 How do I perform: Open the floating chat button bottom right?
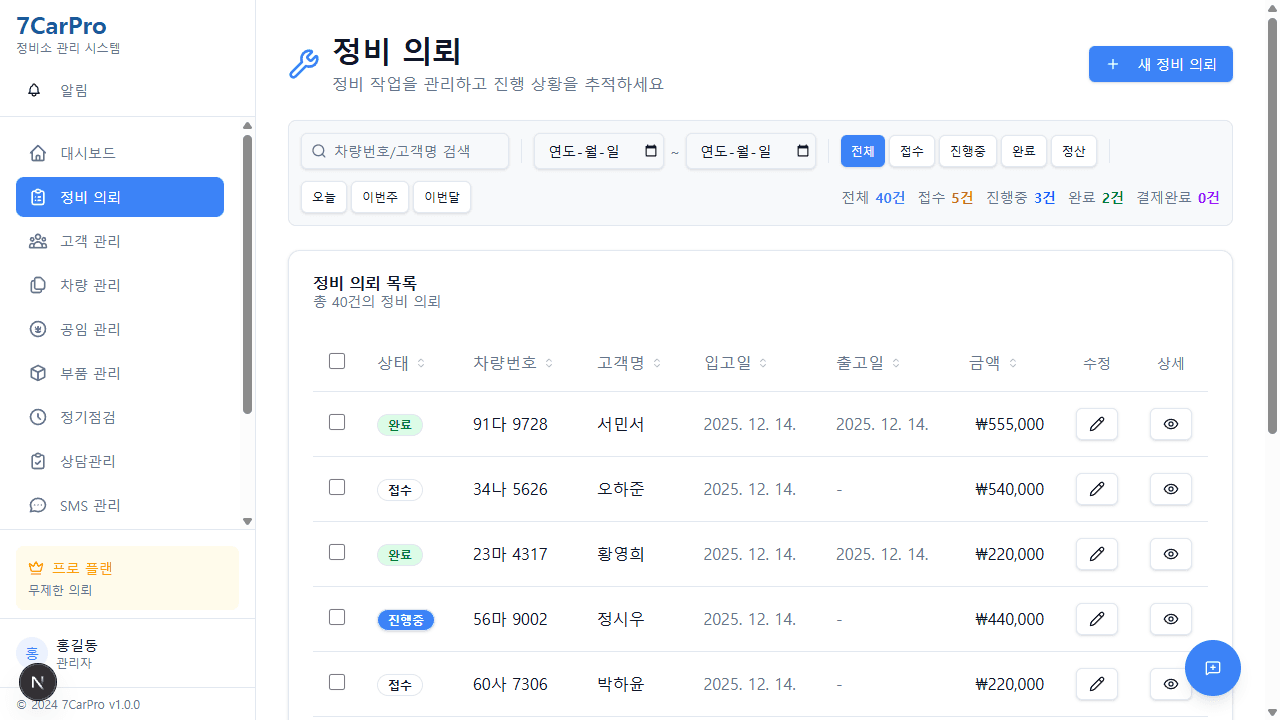click(x=1213, y=667)
